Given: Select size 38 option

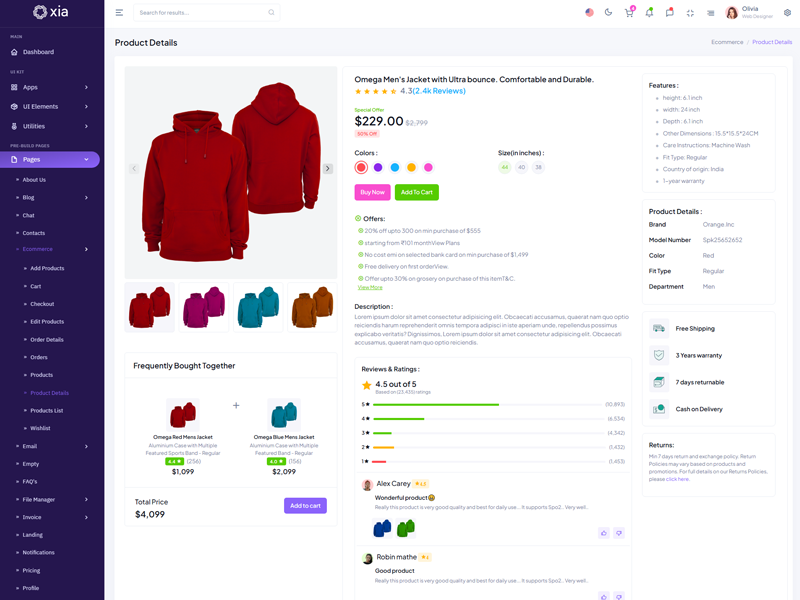Looking at the screenshot, I should tap(538, 167).
